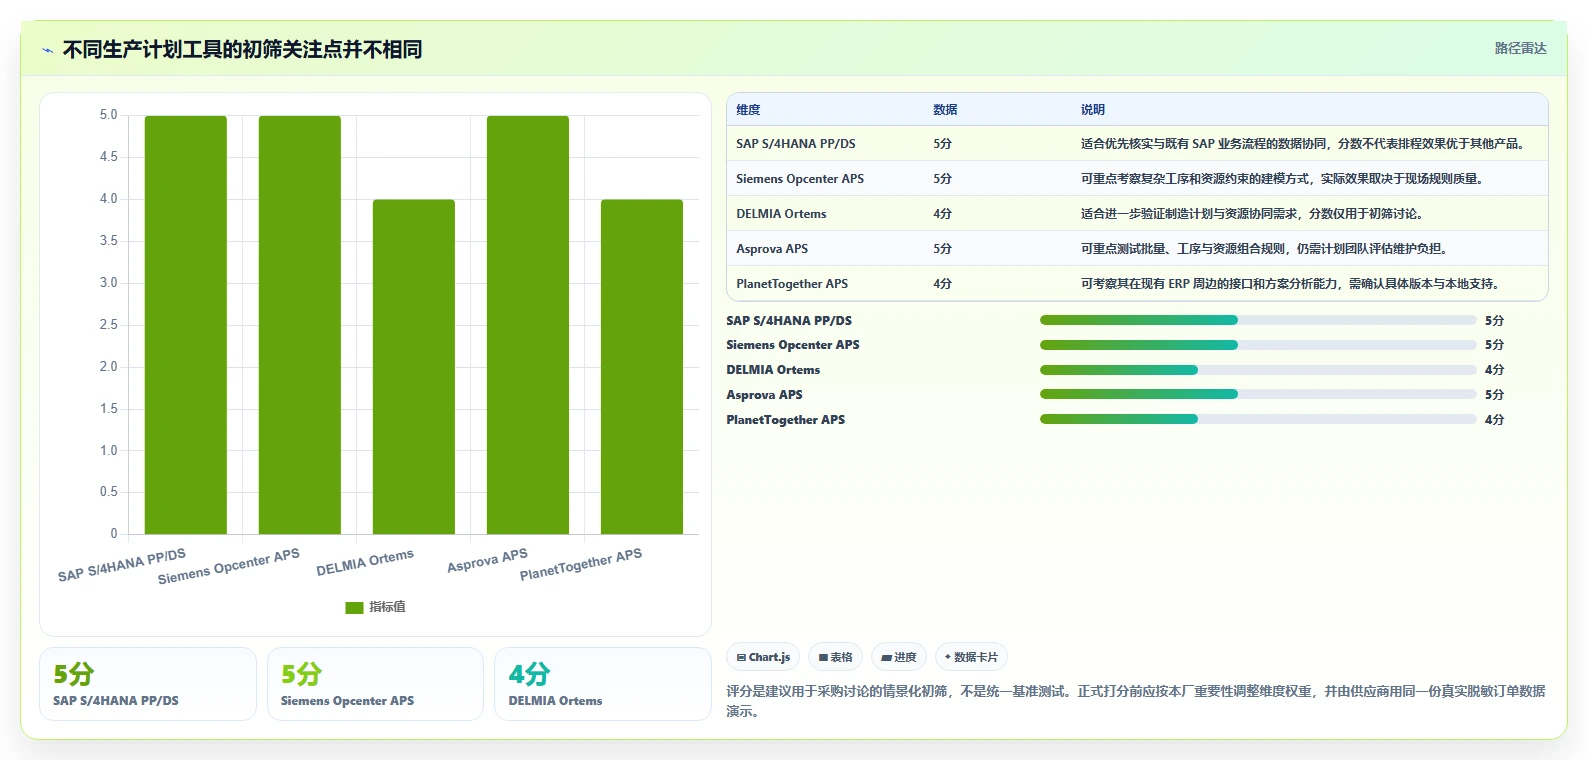The width and height of the screenshot is (1588, 760).
Task: Click the description starting 可重点考察复杂工序
Action: tap(1284, 179)
